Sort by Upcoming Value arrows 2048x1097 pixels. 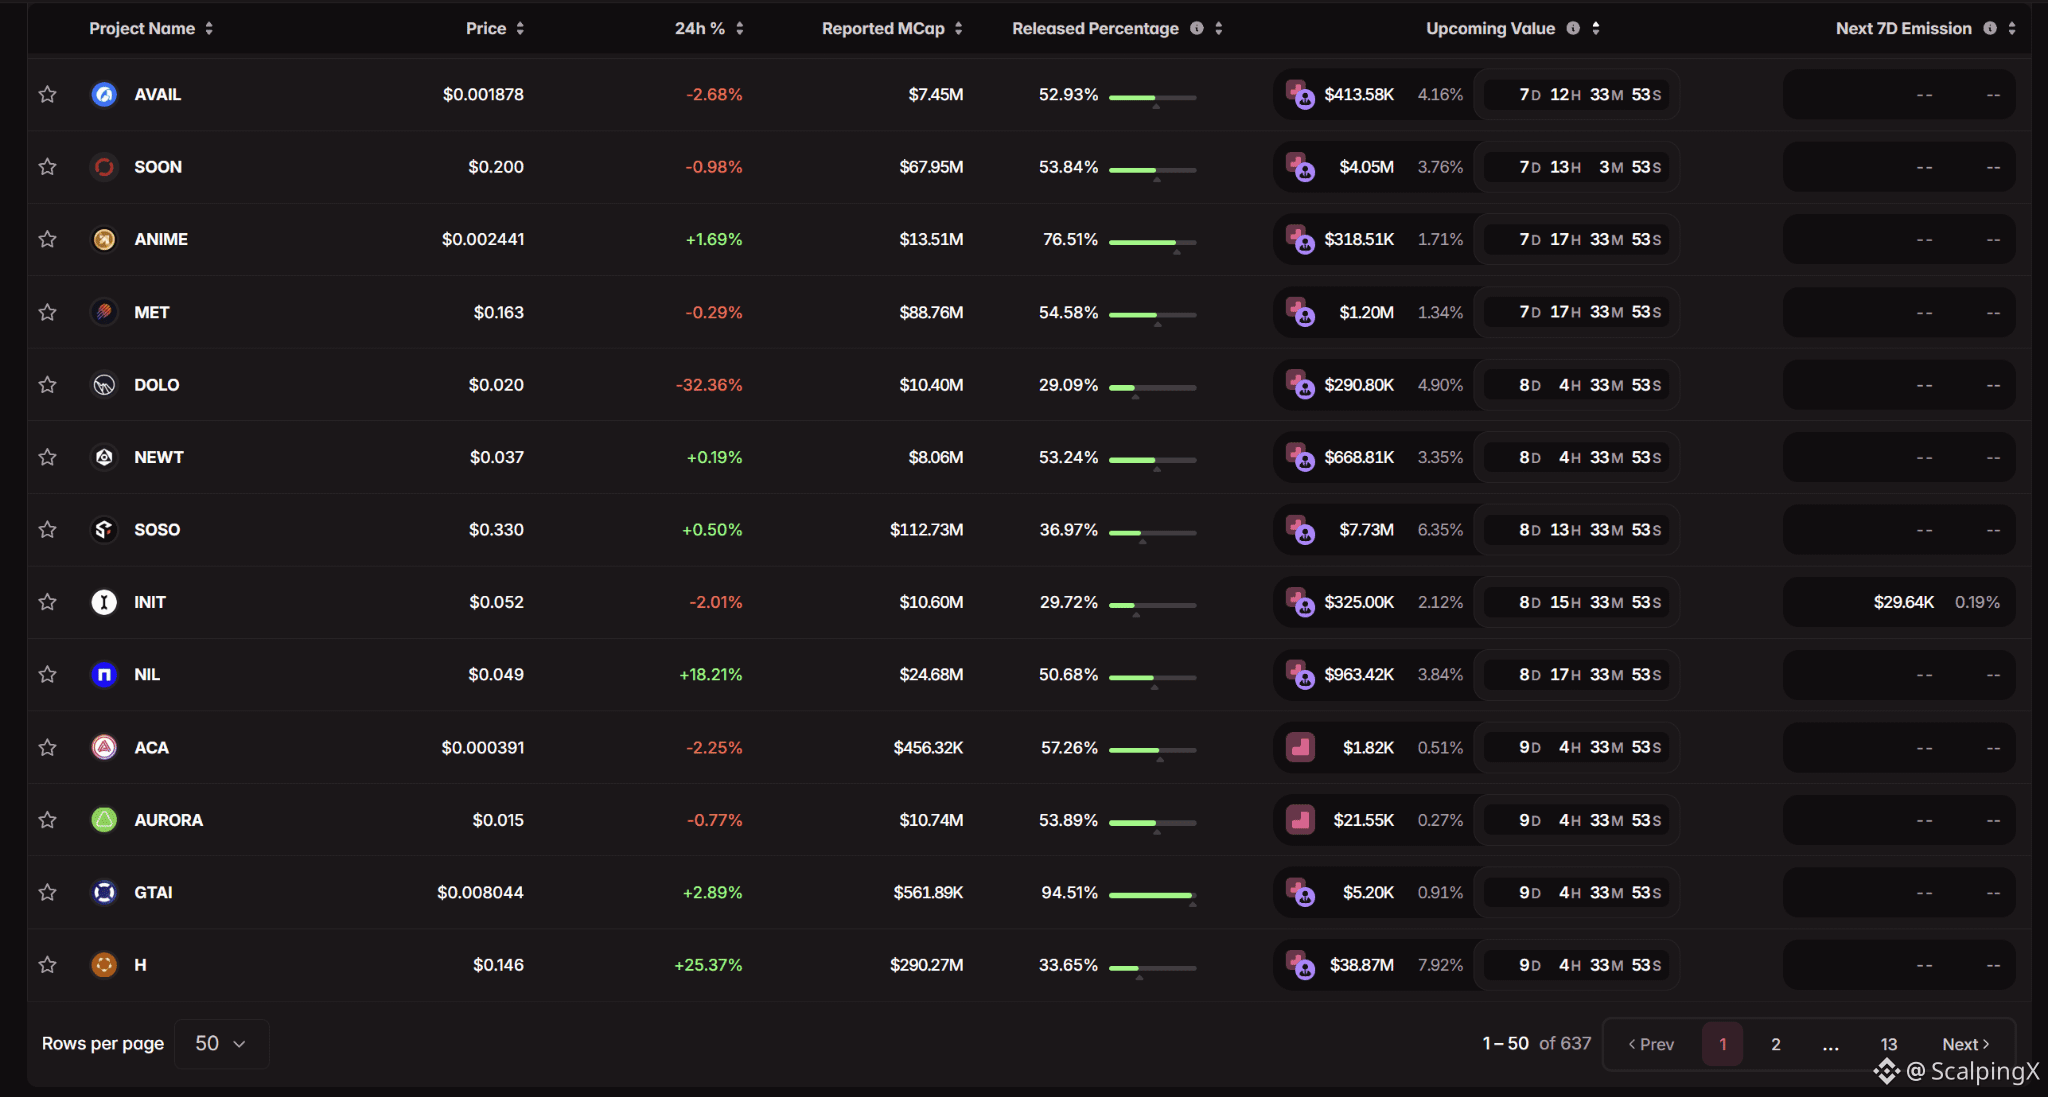1596,28
